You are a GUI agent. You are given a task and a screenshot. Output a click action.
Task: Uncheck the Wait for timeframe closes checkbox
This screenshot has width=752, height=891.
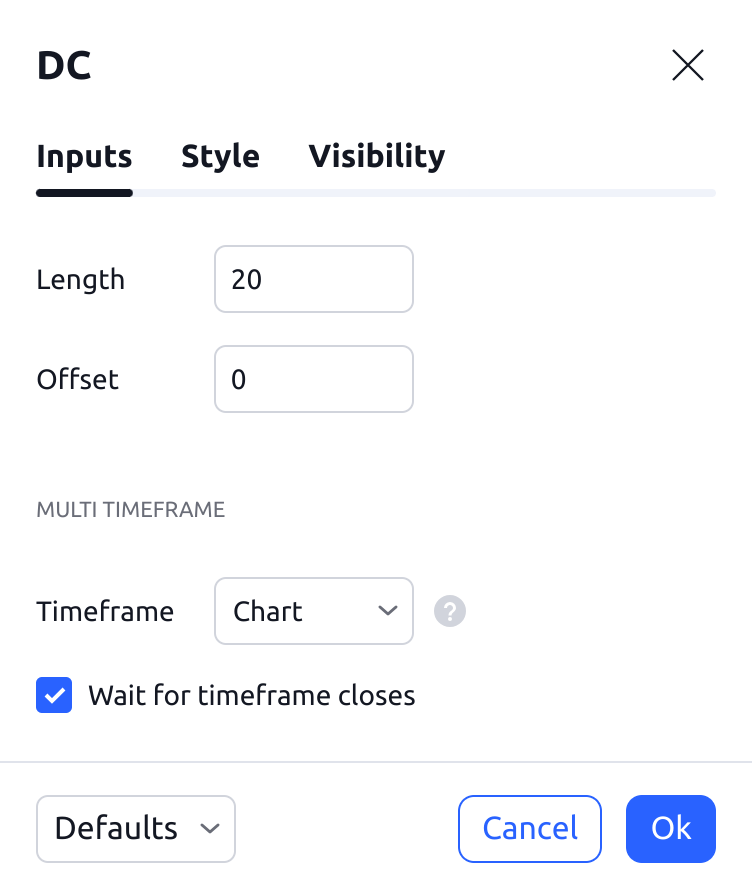(54, 695)
